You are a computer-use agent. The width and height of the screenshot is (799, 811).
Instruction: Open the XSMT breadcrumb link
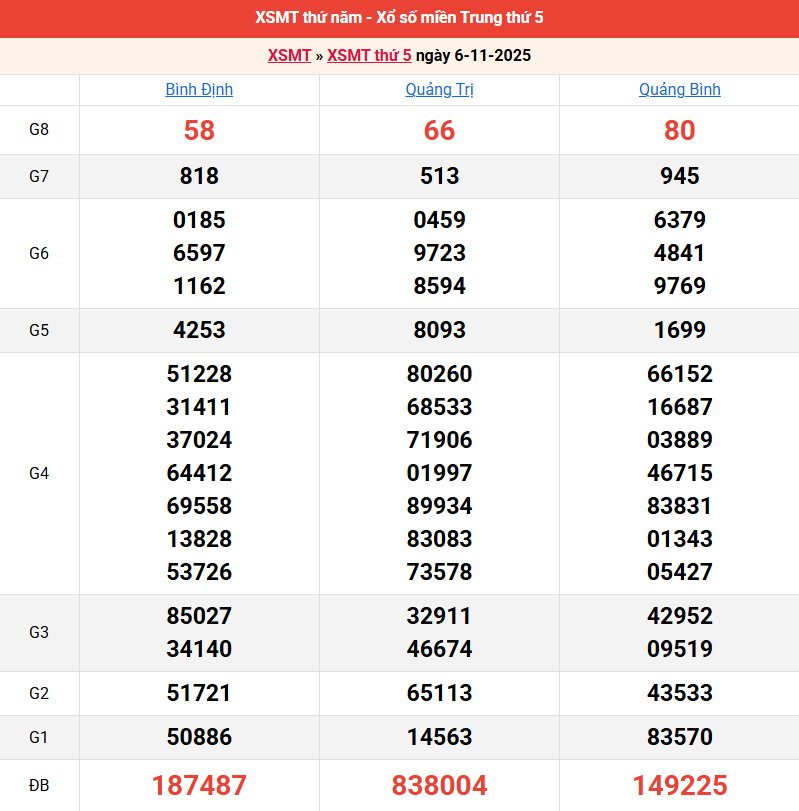click(289, 56)
